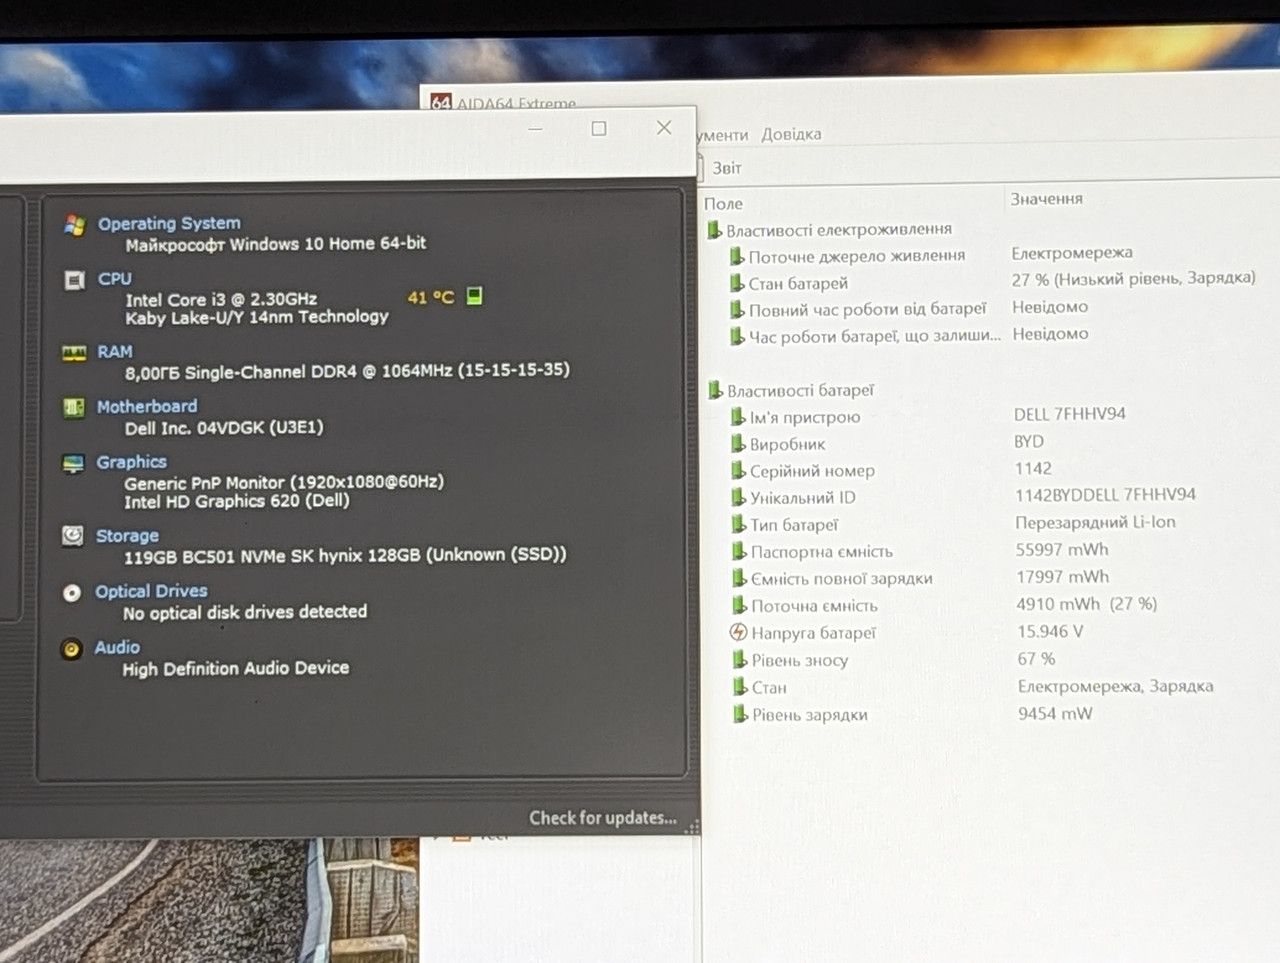Click the 41 °C CPU temperature reading
The image size is (1280, 963).
pyautogui.click(x=431, y=297)
